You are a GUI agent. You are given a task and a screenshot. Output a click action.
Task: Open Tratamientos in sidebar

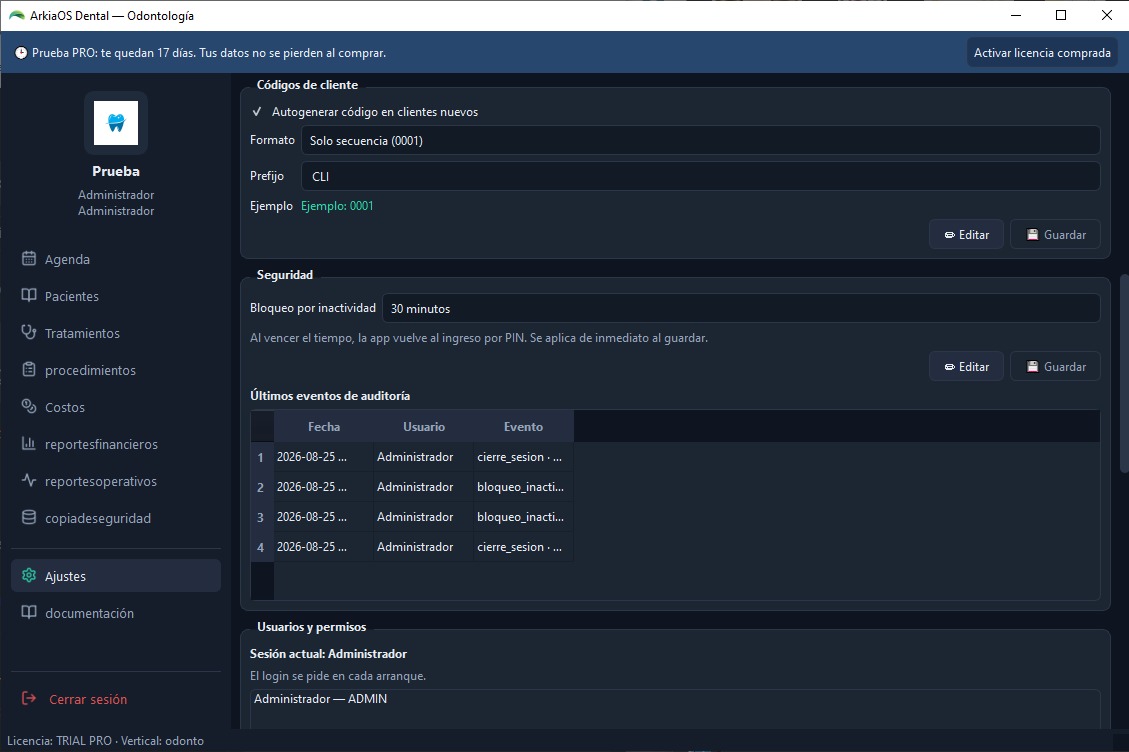pos(116,333)
